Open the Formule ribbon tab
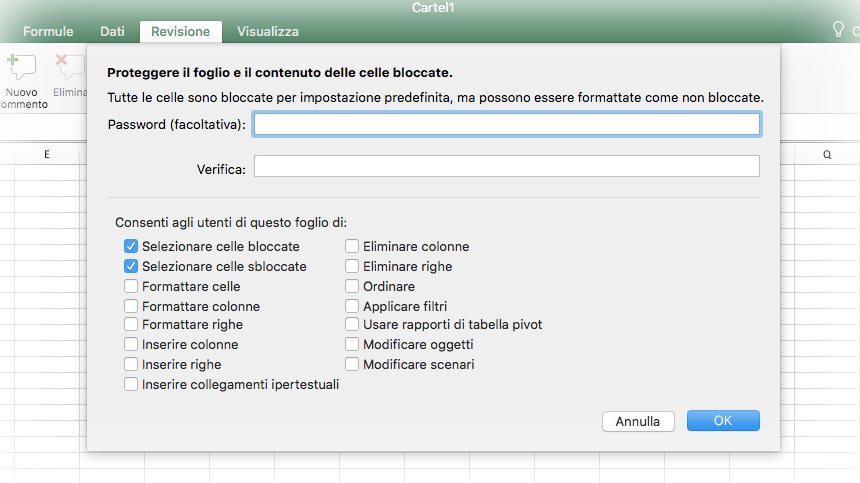 coord(48,31)
